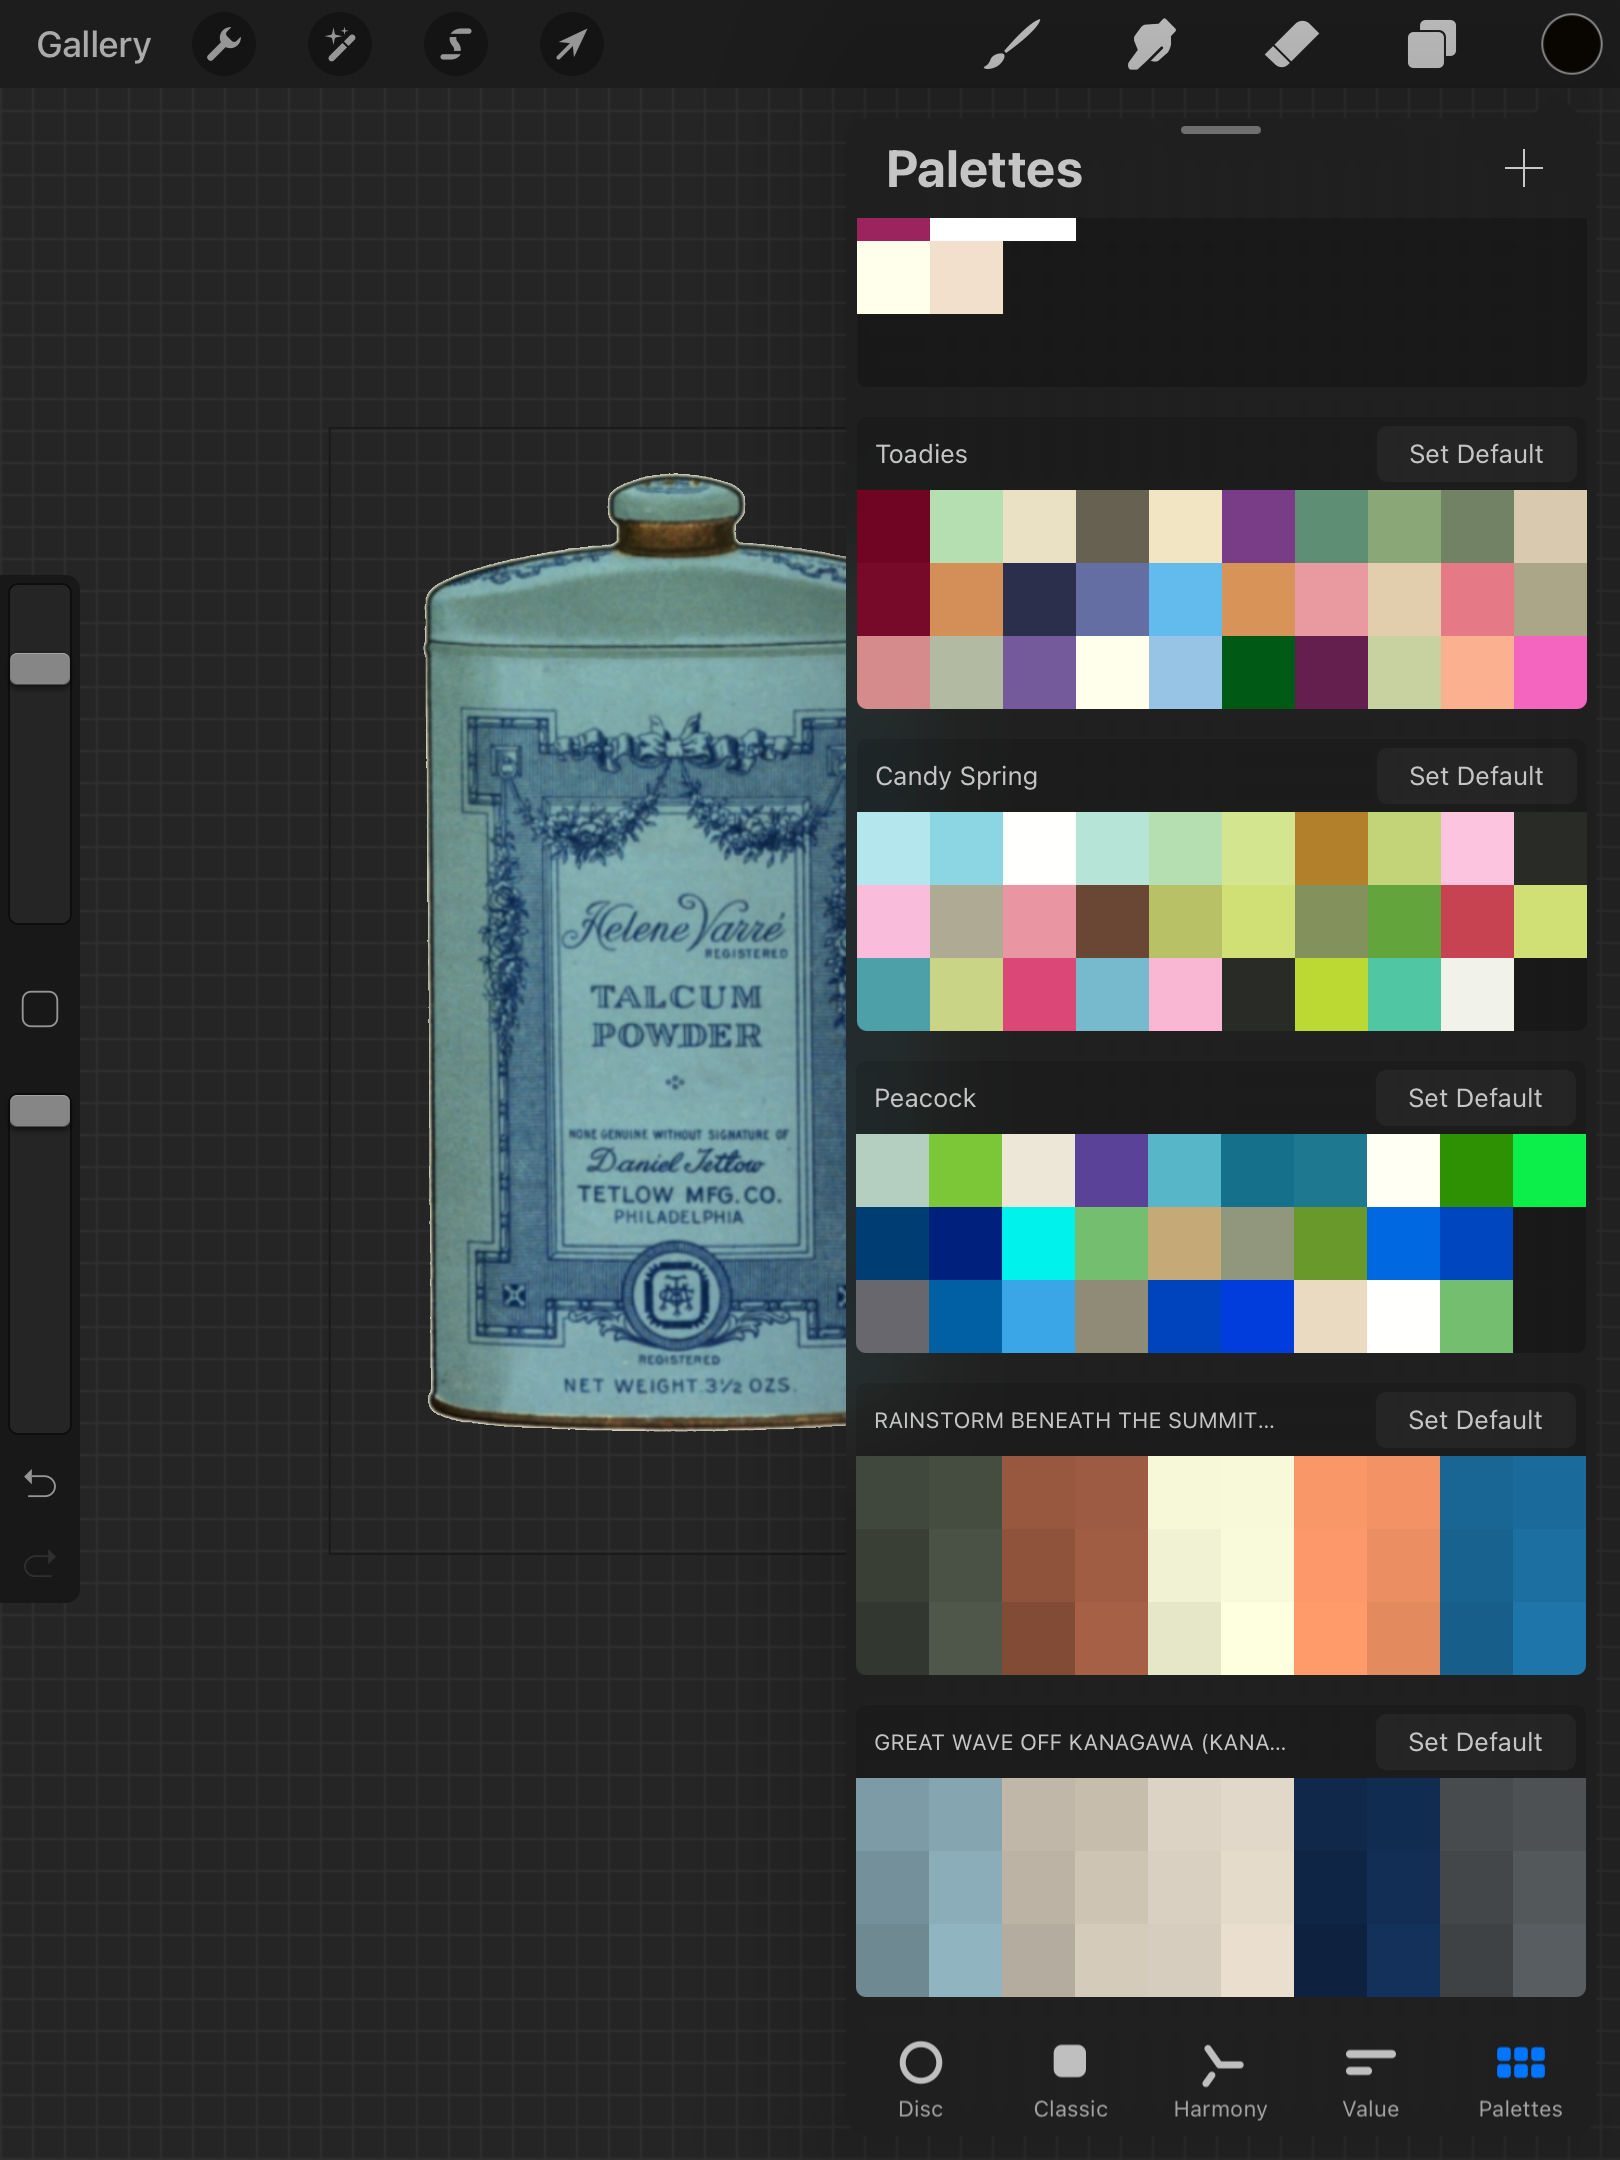
Task: Open the Actions wrench menu
Action: 224,45
